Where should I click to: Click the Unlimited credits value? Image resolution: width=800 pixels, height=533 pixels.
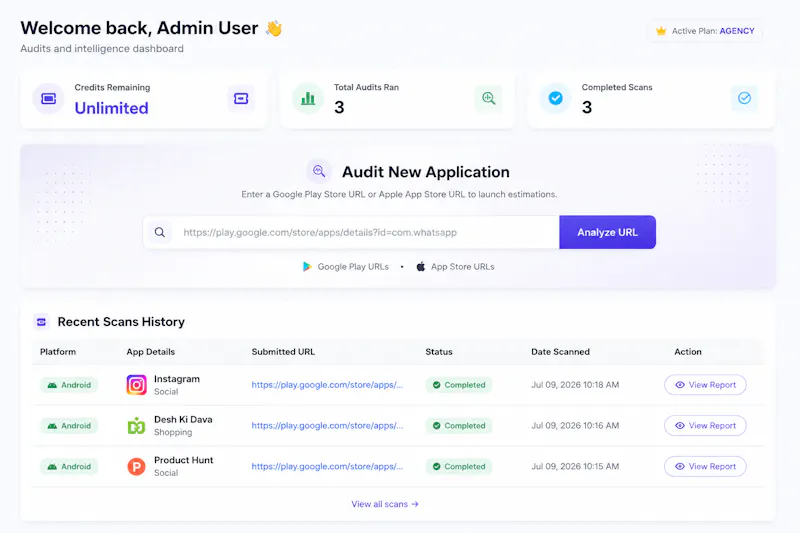point(111,108)
